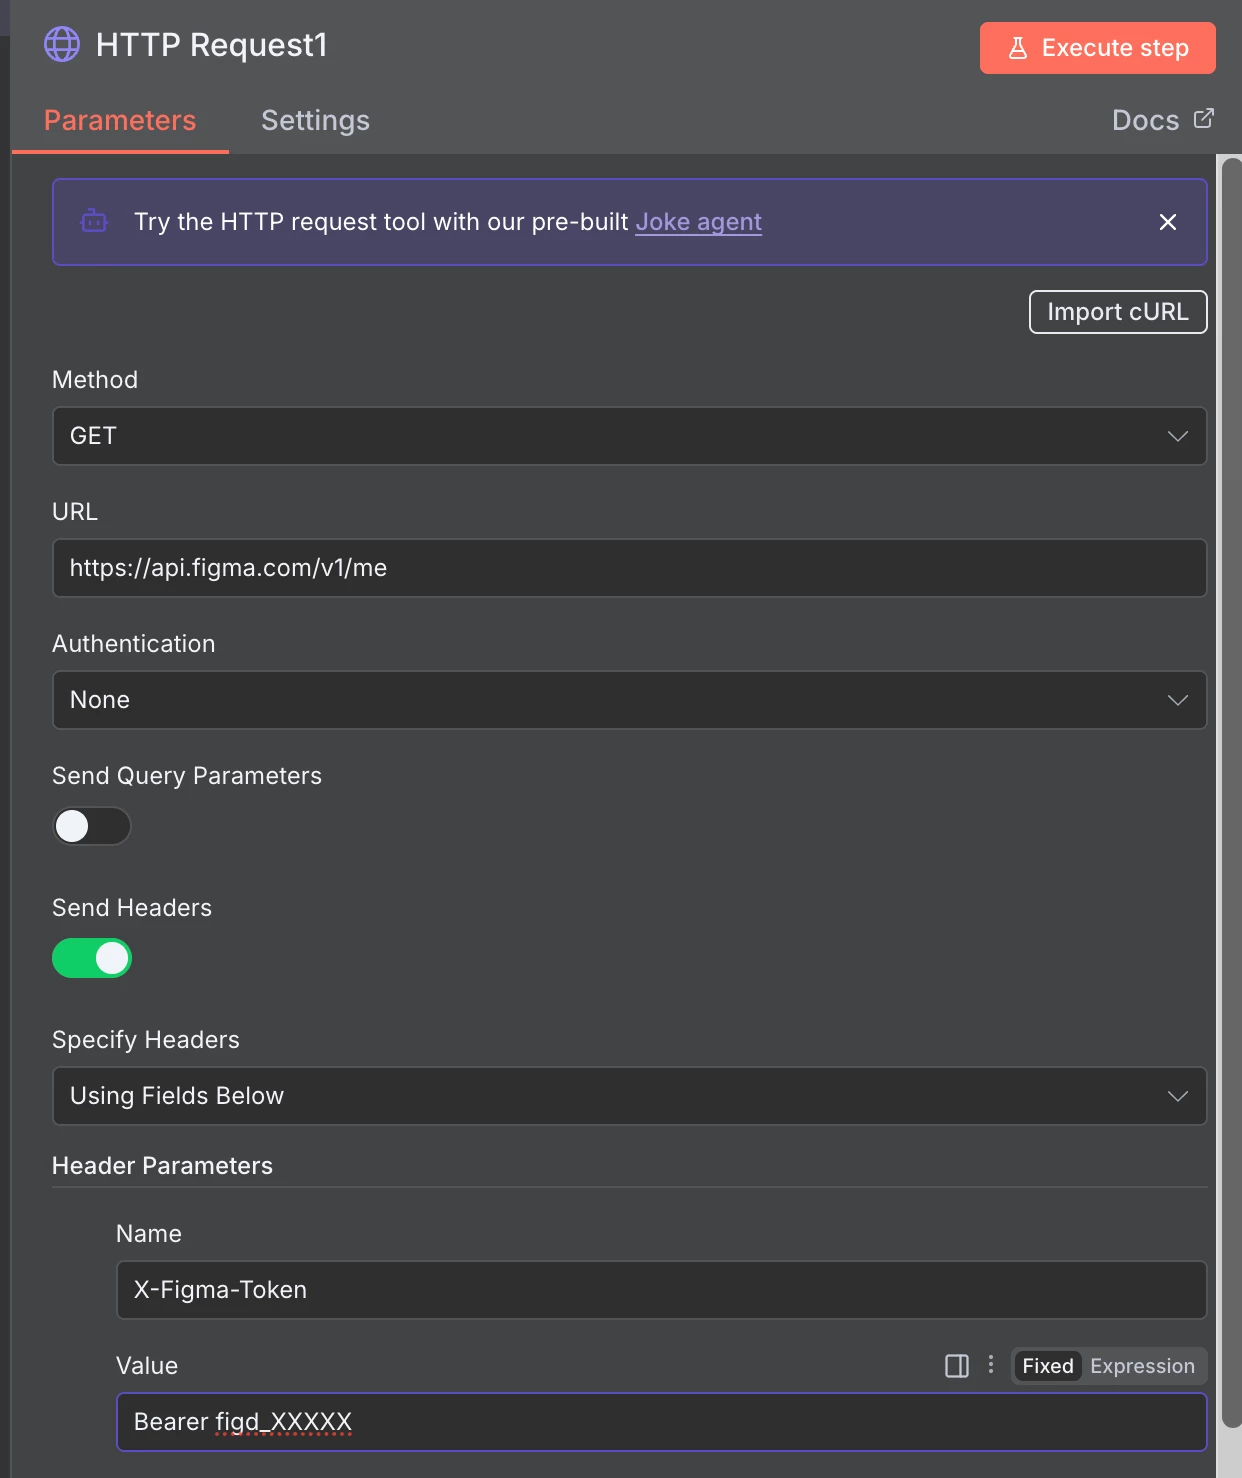1242x1478 pixels.
Task: Expand the Method GET dropdown
Action: pyautogui.click(x=629, y=436)
